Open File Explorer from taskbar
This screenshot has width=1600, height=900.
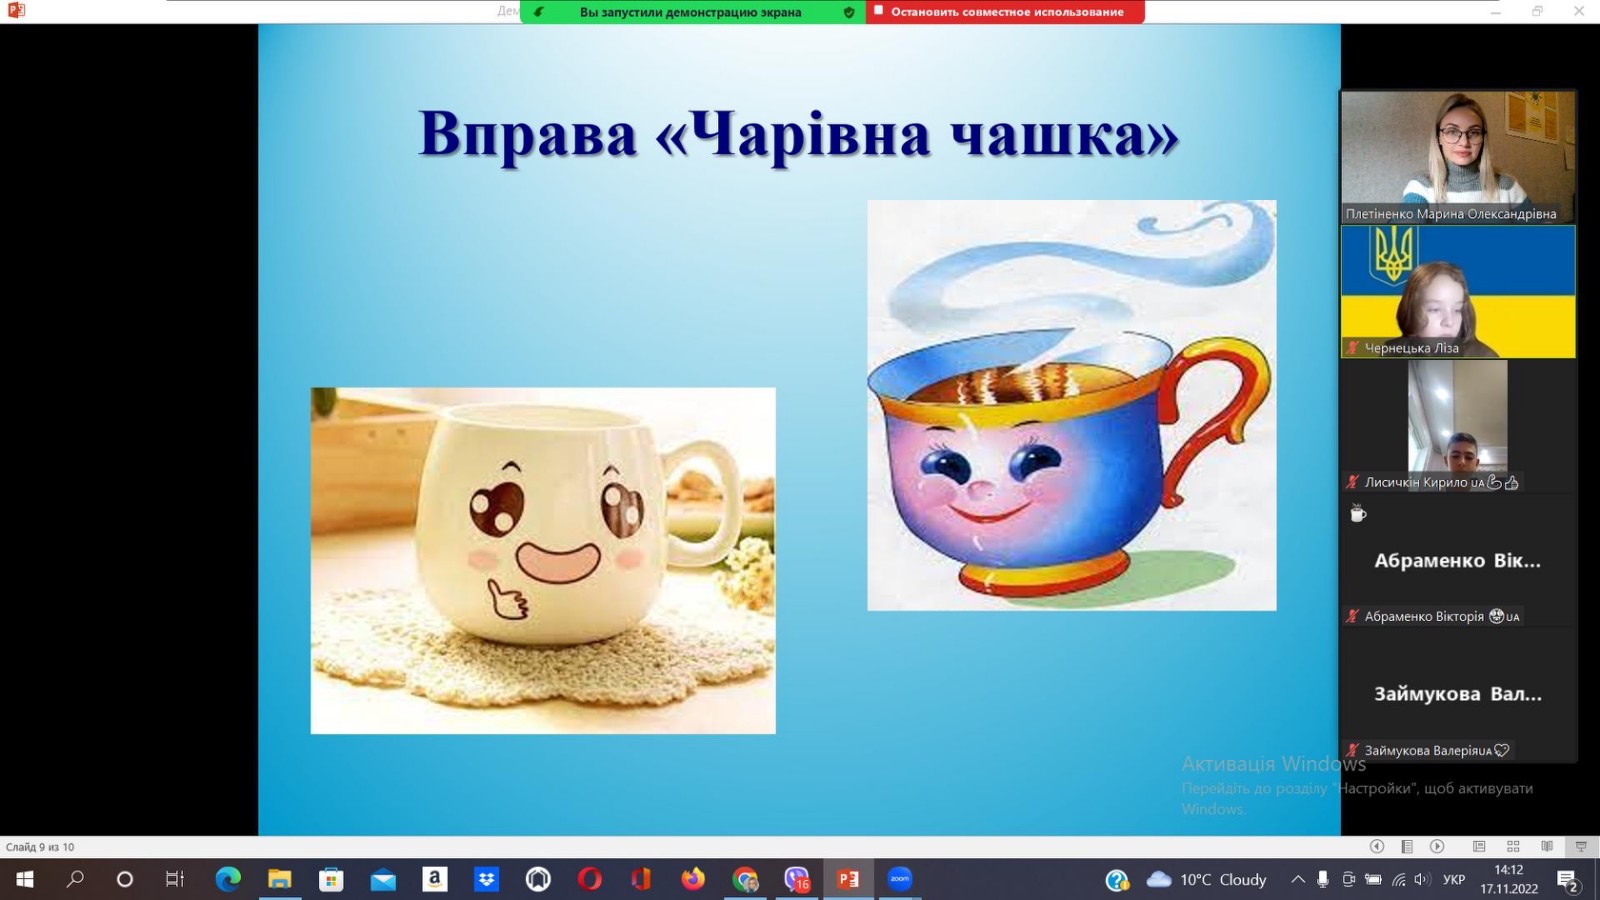click(x=279, y=879)
